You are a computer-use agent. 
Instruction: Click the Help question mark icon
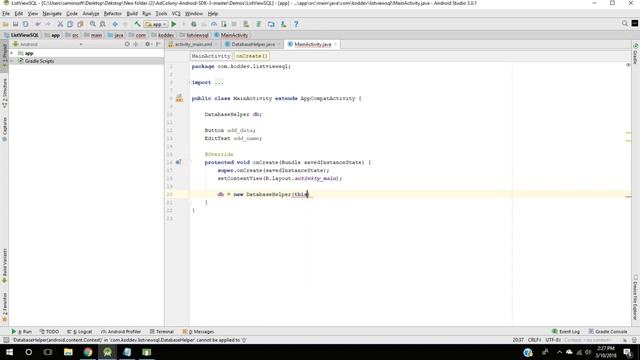pos(296,24)
